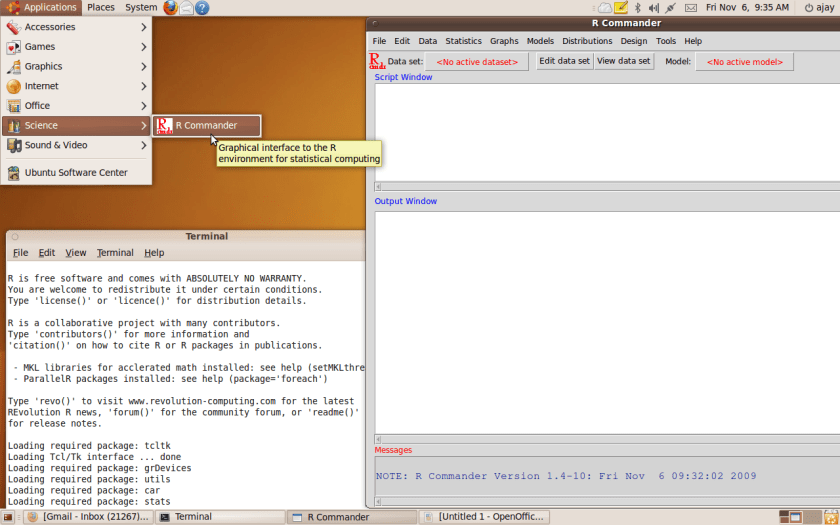
Task: Open R Commander Help menu
Action: click(x=693, y=41)
